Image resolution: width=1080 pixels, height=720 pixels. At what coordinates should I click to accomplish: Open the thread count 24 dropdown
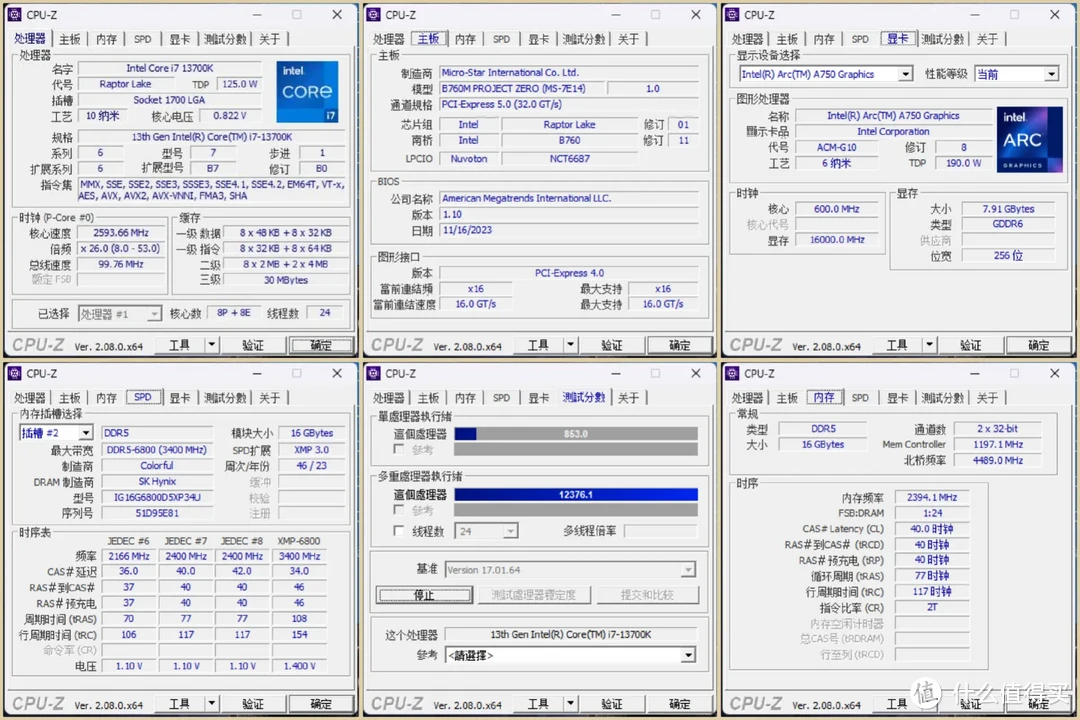click(x=486, y=531)
